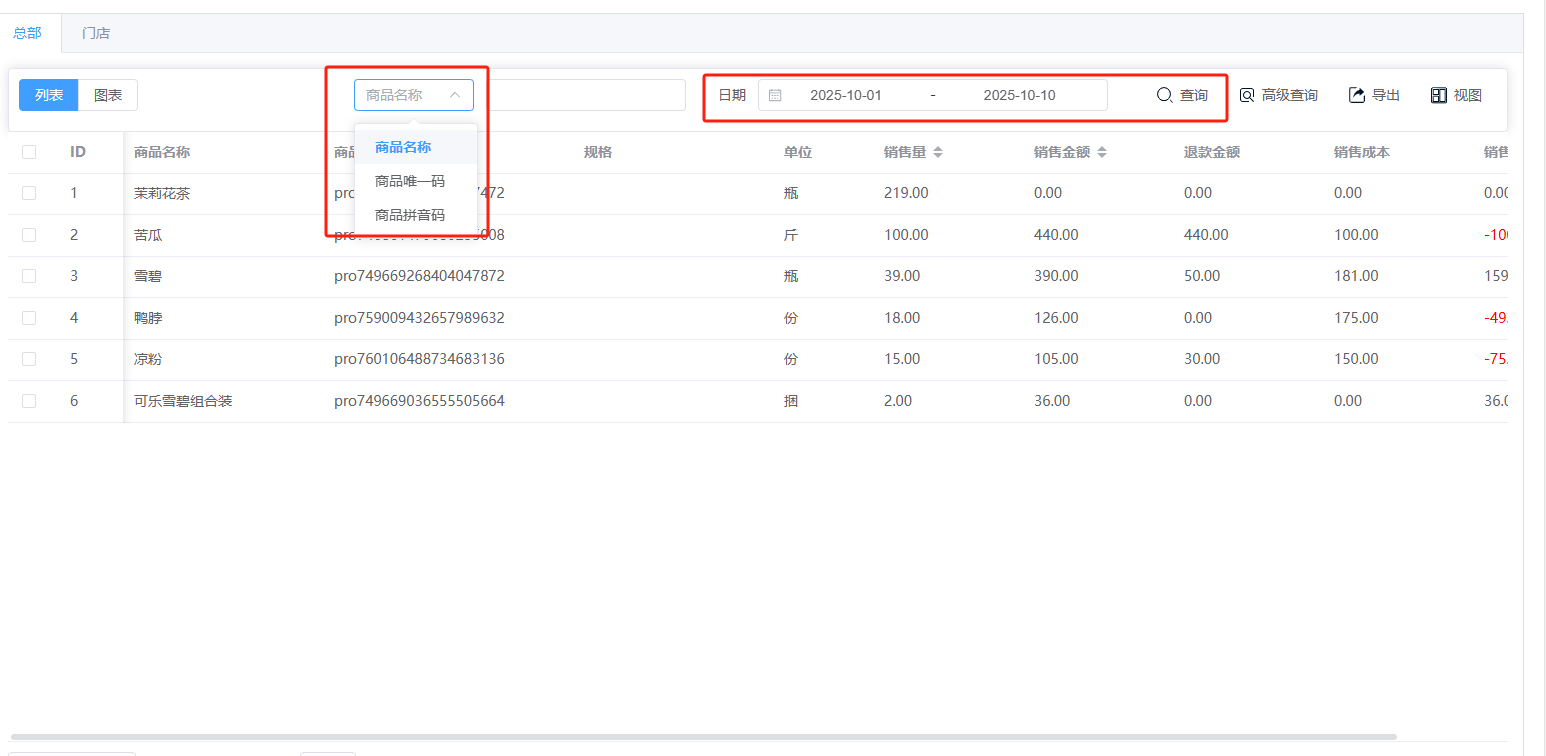Tick the checkbox for 可乐雪碧组合装
Screen dimensions: 1546x756
(x=29, y=401)
